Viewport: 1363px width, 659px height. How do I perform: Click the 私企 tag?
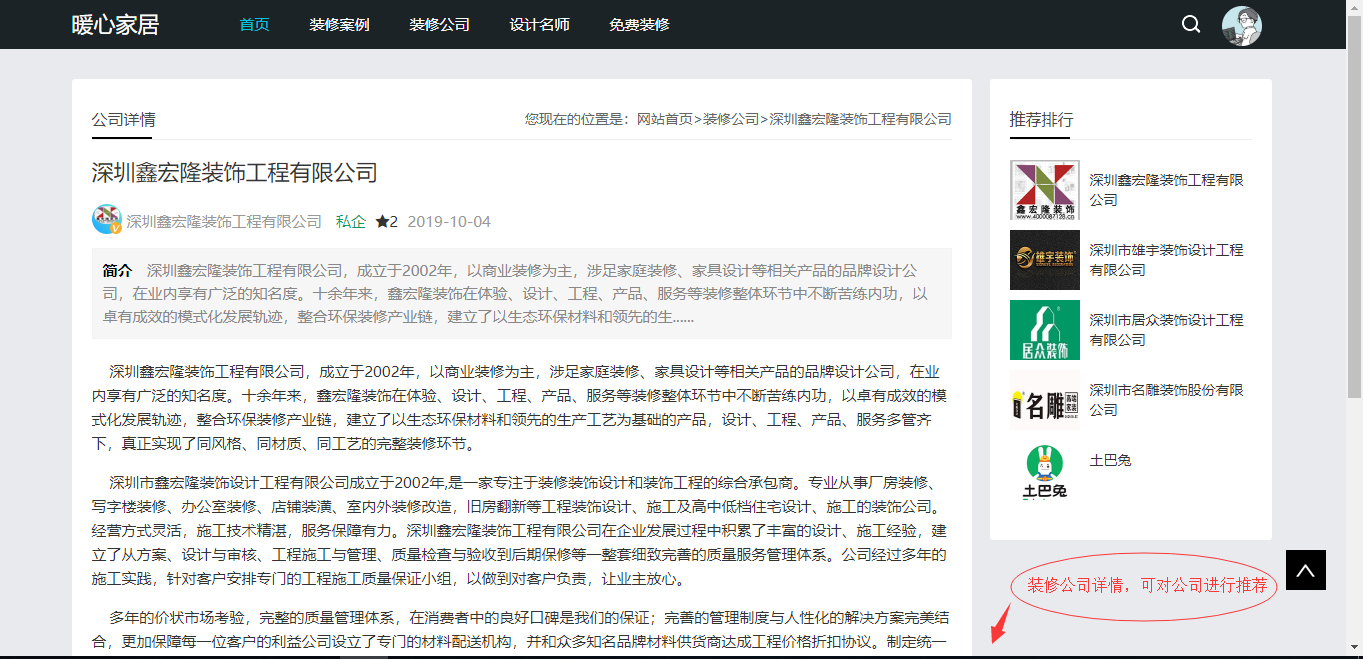point(351,221)
